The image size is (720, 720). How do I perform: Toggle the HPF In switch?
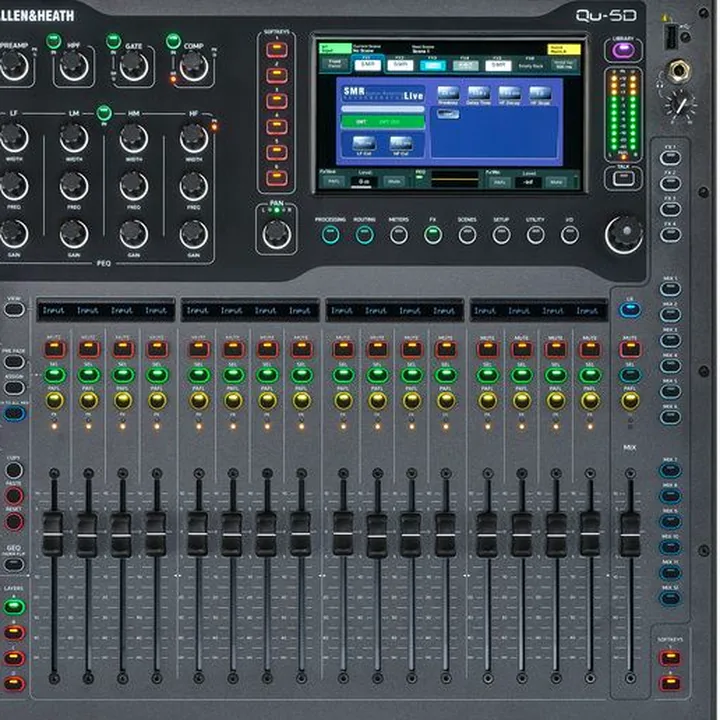point(54,41)
